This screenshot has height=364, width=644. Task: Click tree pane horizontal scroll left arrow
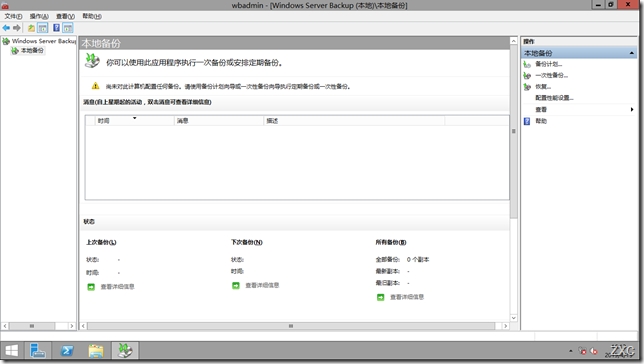[5, 326]
